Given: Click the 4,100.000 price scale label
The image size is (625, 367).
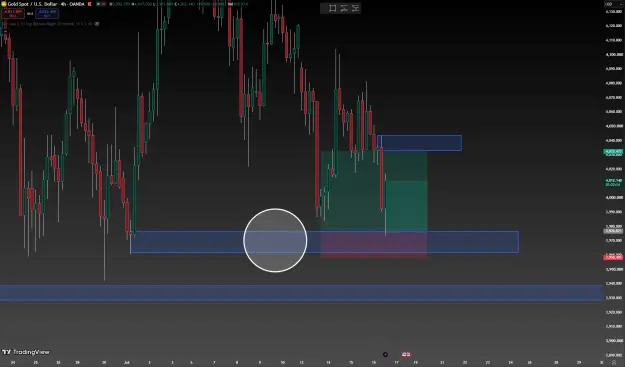Looking at the screenshot, I should coord(614,55).
